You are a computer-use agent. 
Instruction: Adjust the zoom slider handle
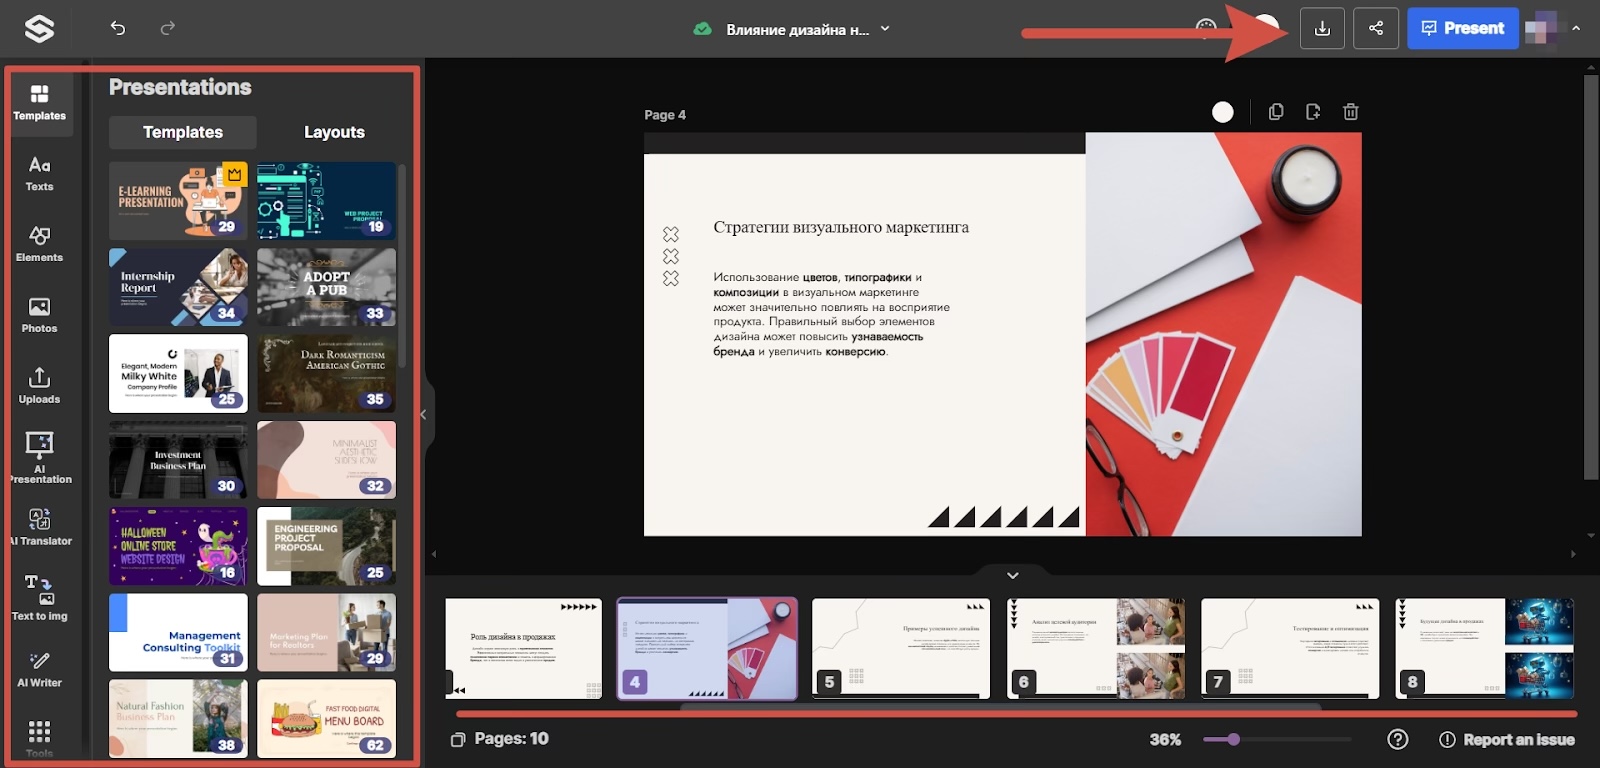click(1234, 740)
